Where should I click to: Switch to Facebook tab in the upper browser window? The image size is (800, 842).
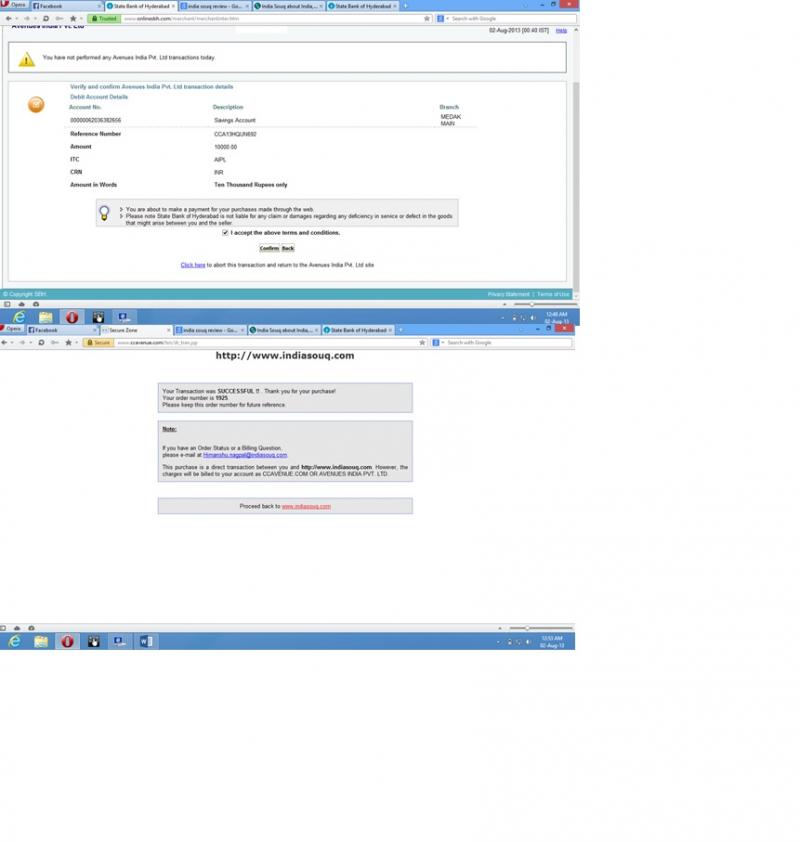point(64,6)
